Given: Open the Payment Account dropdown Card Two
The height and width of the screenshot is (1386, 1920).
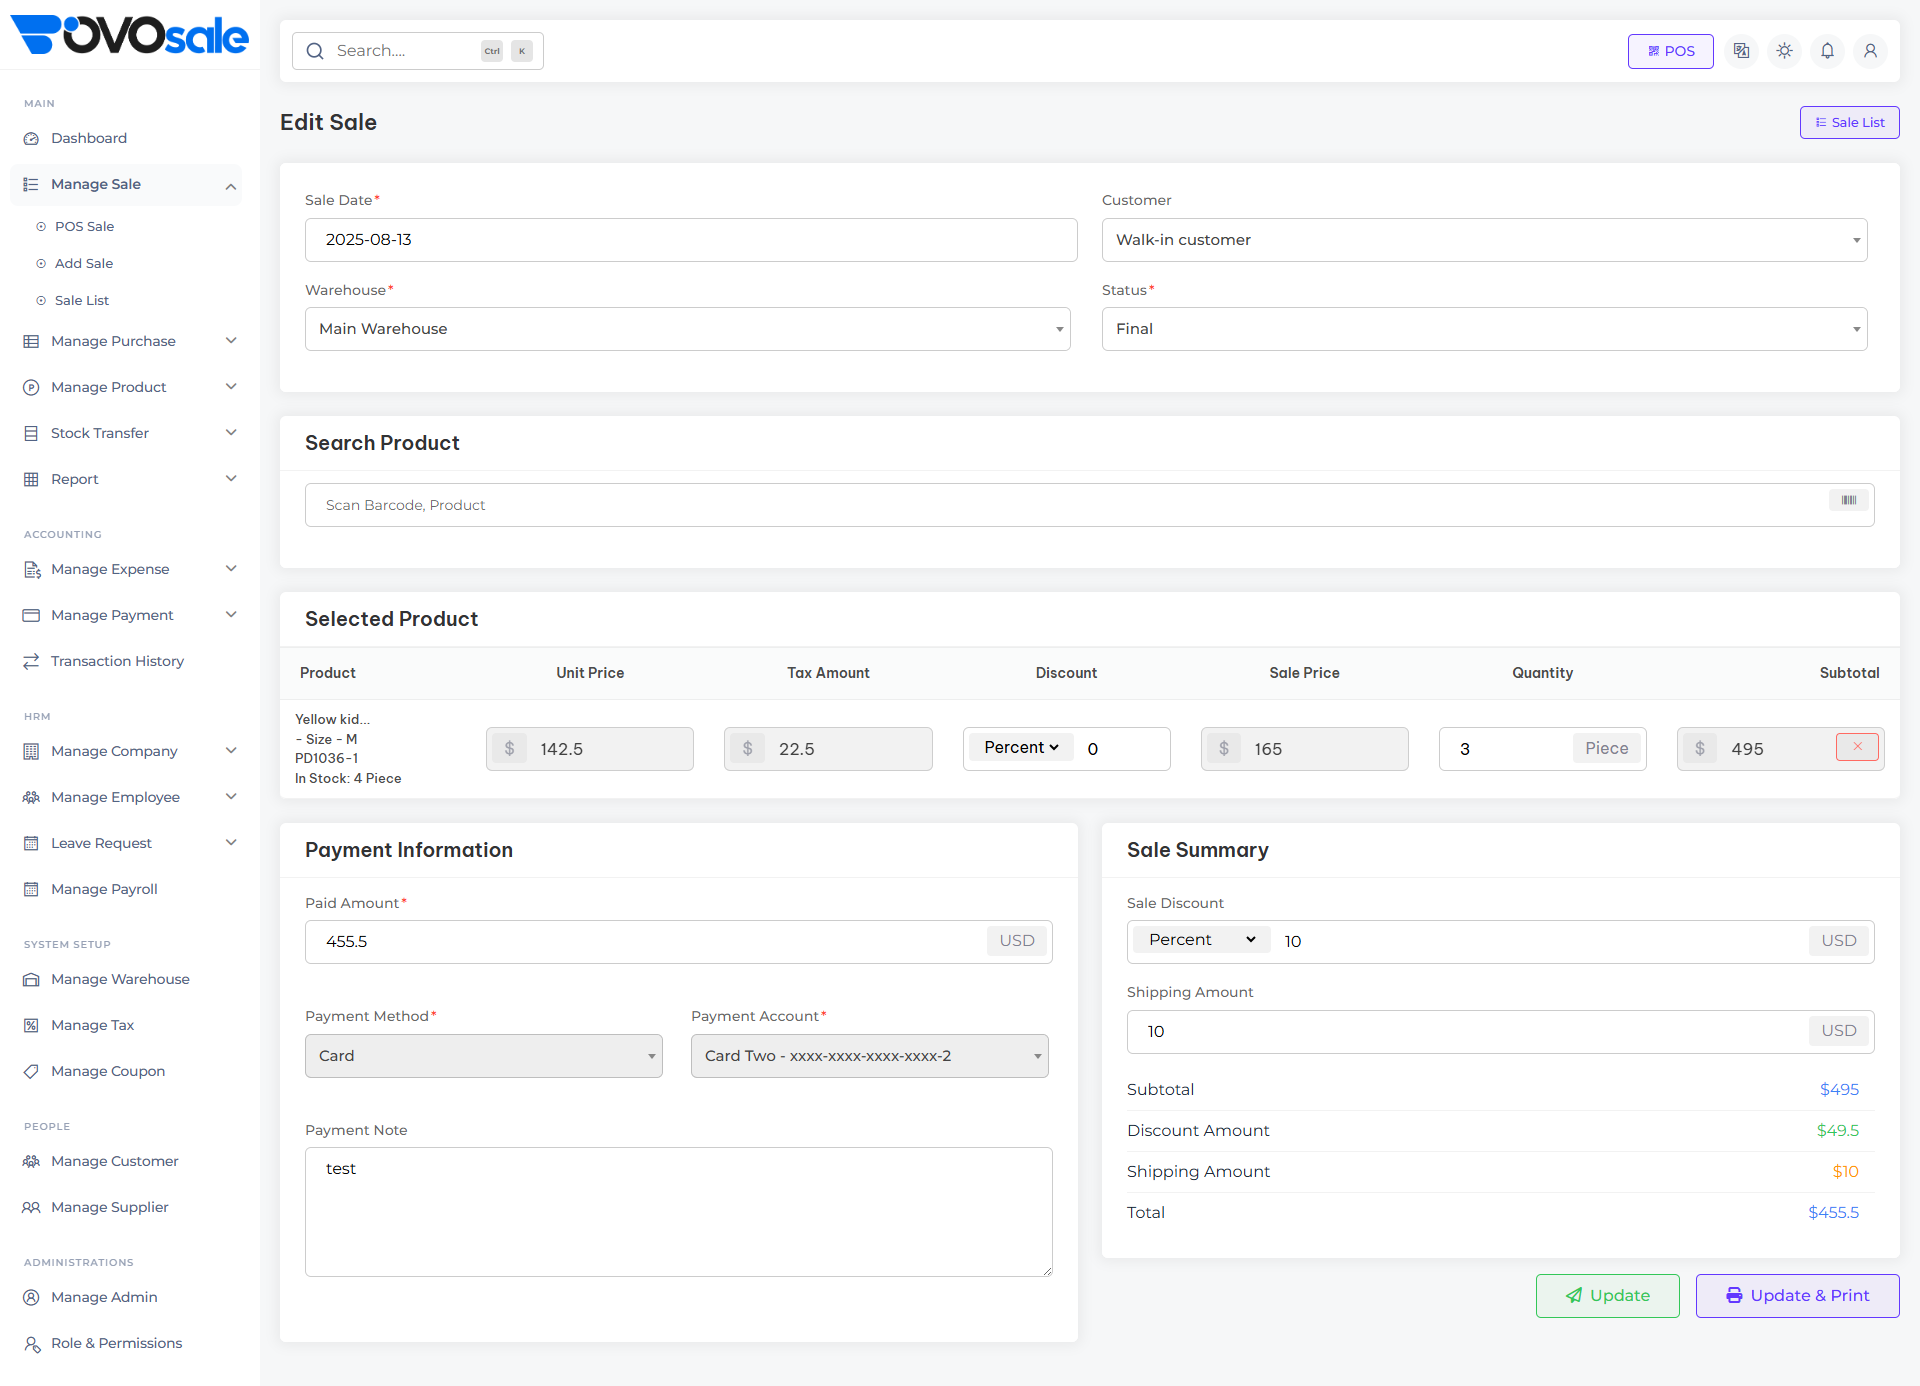Looking at the screenshot, I should pyautogui.click(x=869, y=1056).
